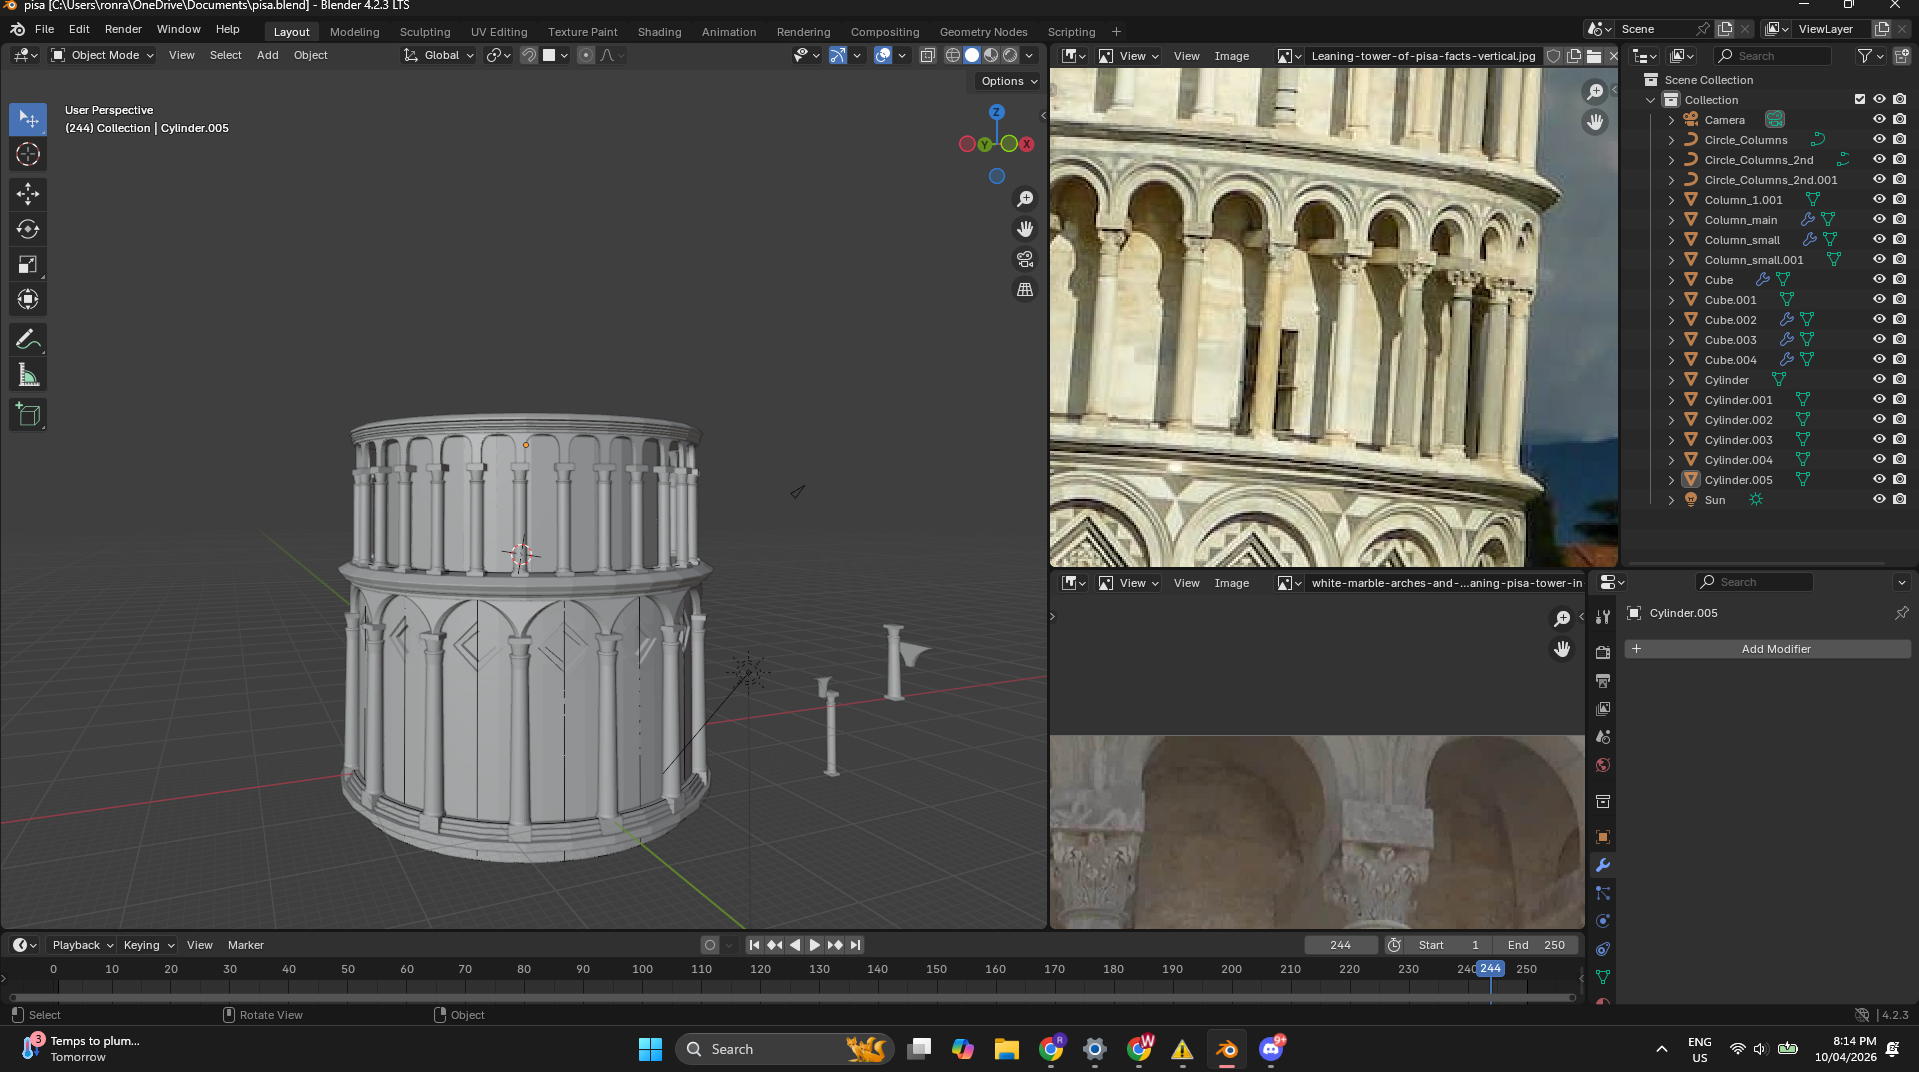Toggle visibility of Column_main
The width and height of the screenshot is (1919, 1072).
click(x=1879, y=219)
